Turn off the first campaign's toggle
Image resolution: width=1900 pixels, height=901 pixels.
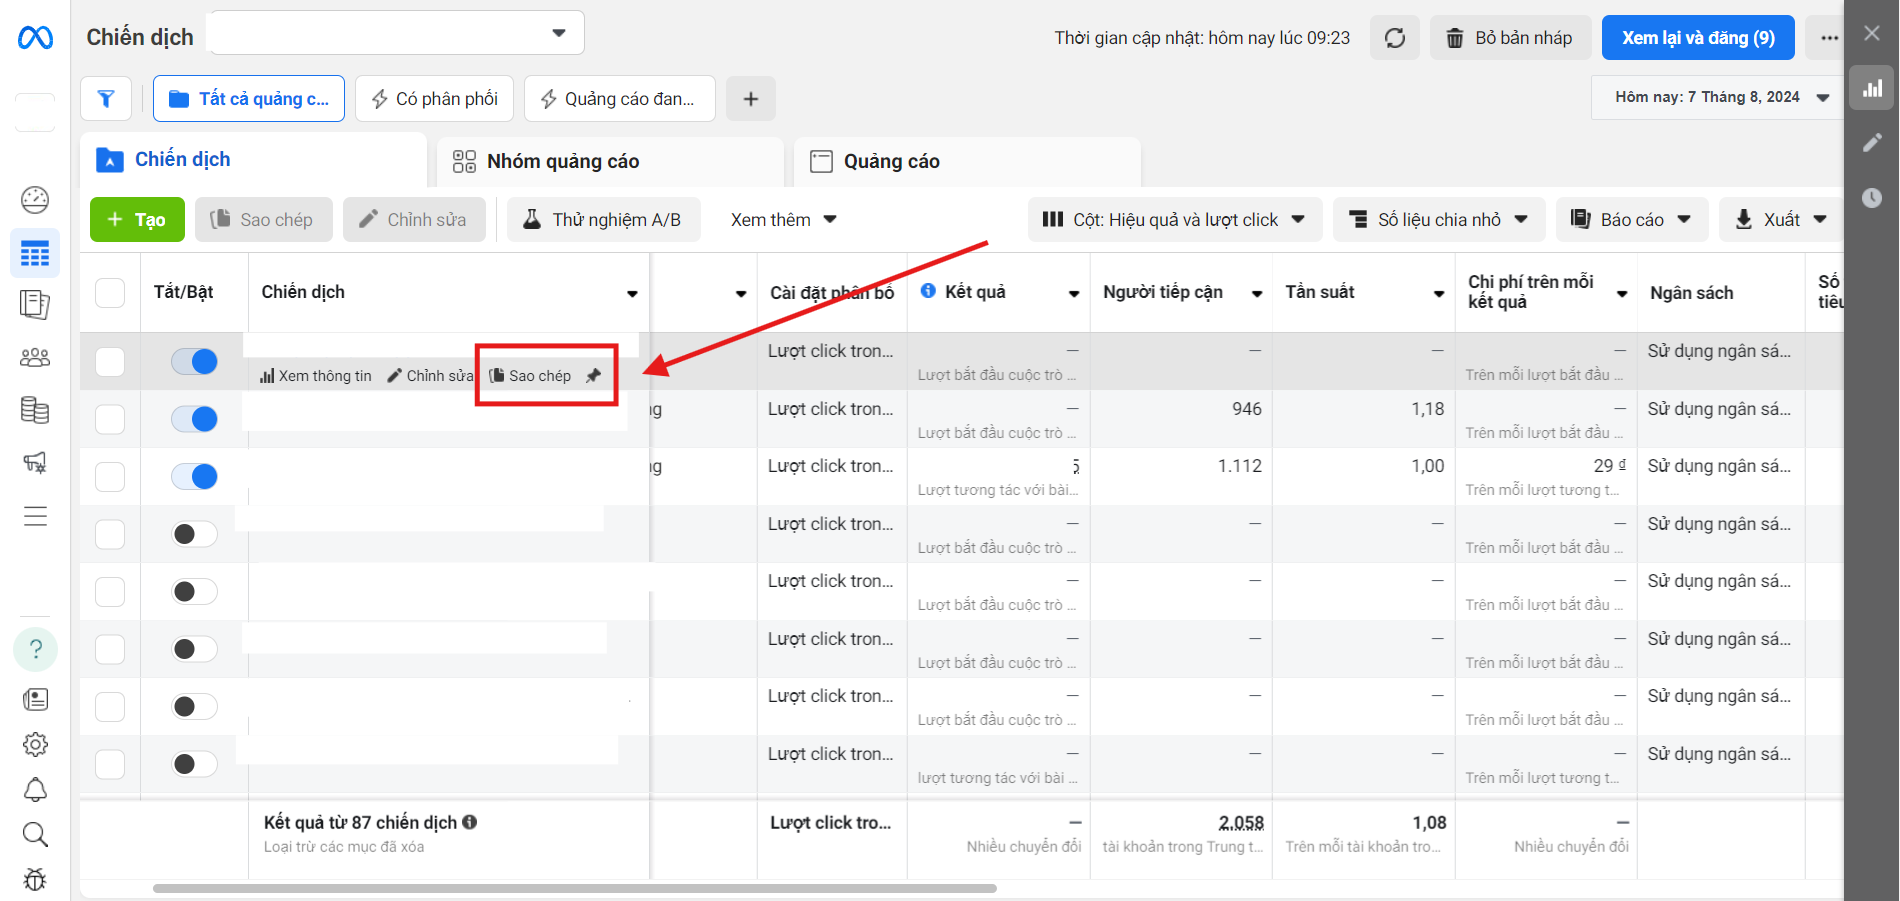click(x=194, y=361)
